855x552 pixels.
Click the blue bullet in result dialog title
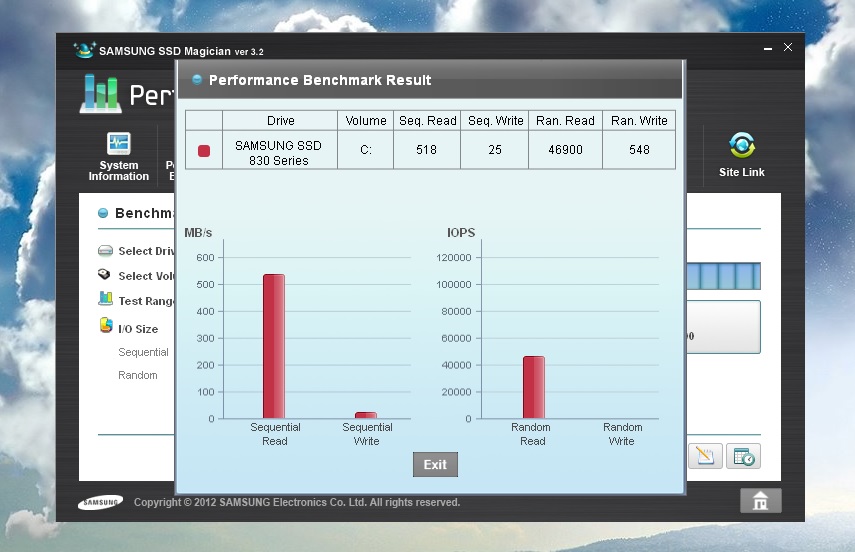(197, 80)
